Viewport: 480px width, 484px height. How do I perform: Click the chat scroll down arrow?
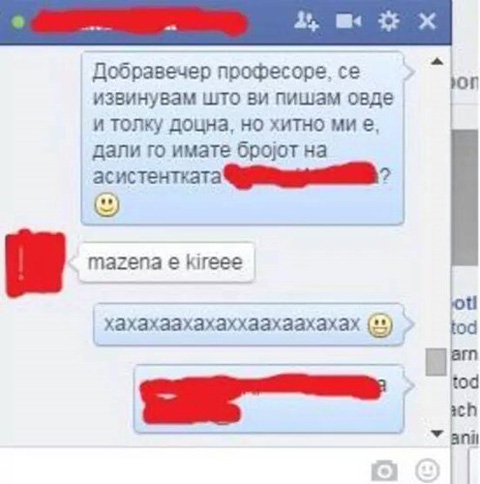coord(437,433)
